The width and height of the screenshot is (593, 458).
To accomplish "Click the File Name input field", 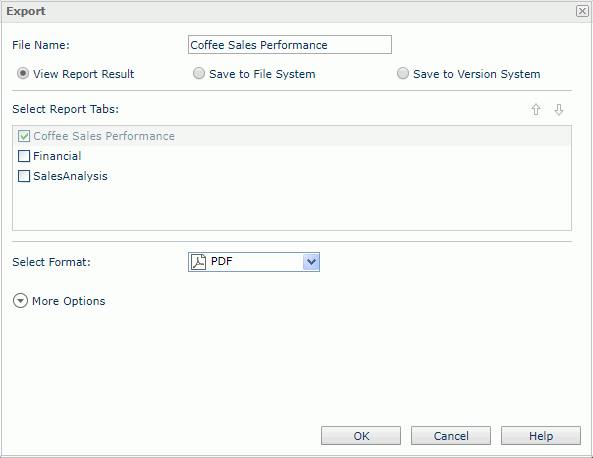I will pos(290,45).
